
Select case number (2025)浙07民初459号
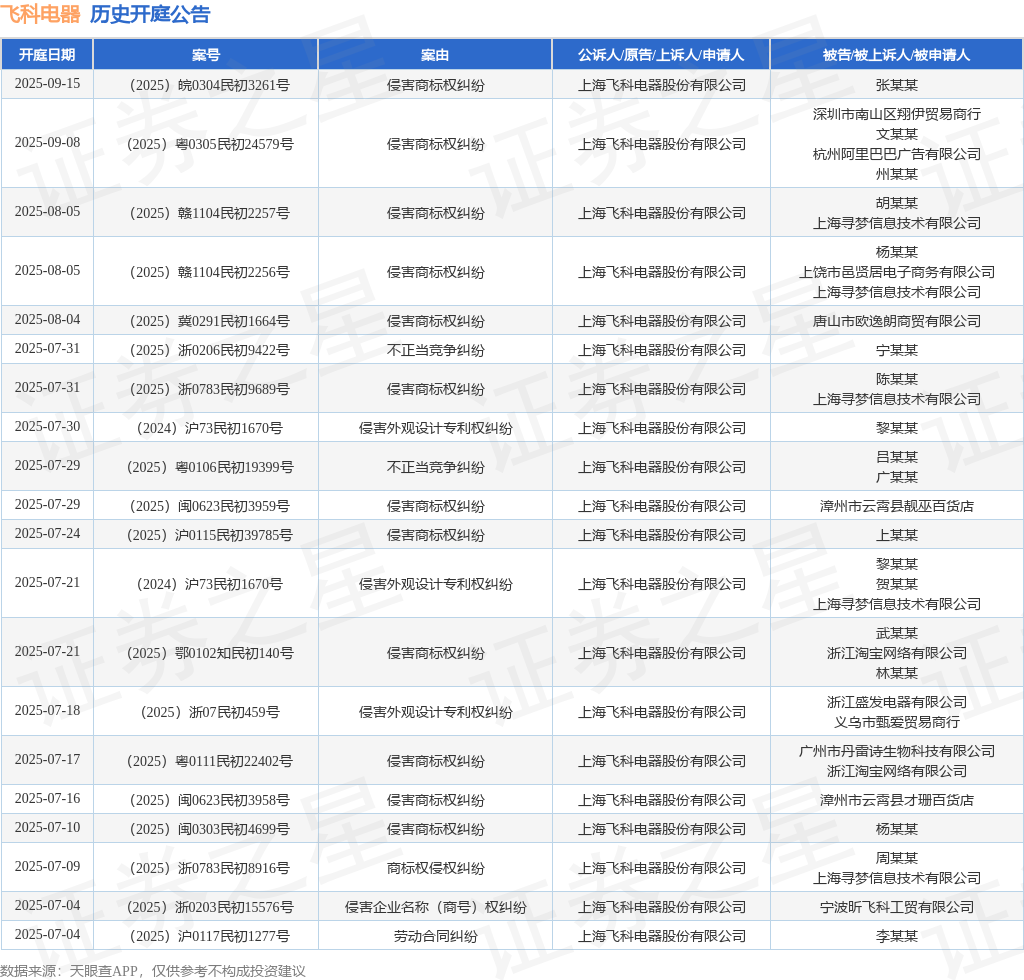point(210,712)
